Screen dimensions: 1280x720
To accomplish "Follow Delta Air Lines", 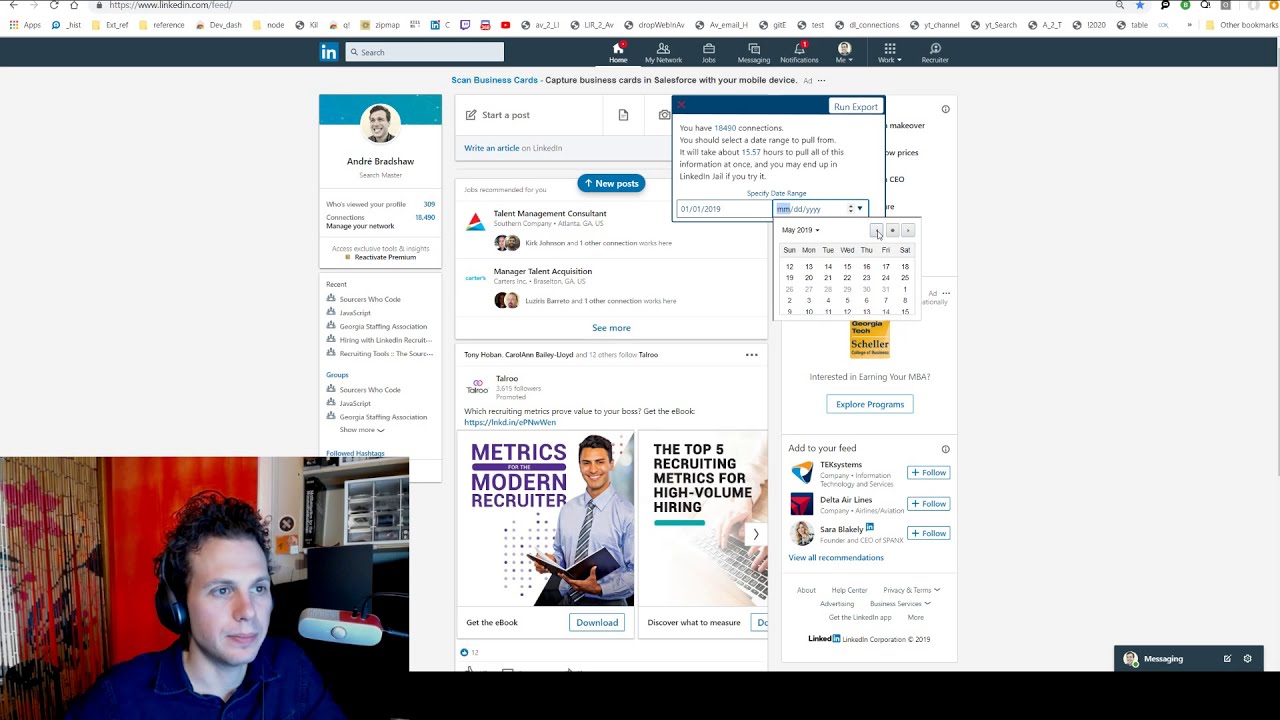I will tap(929, 504).
